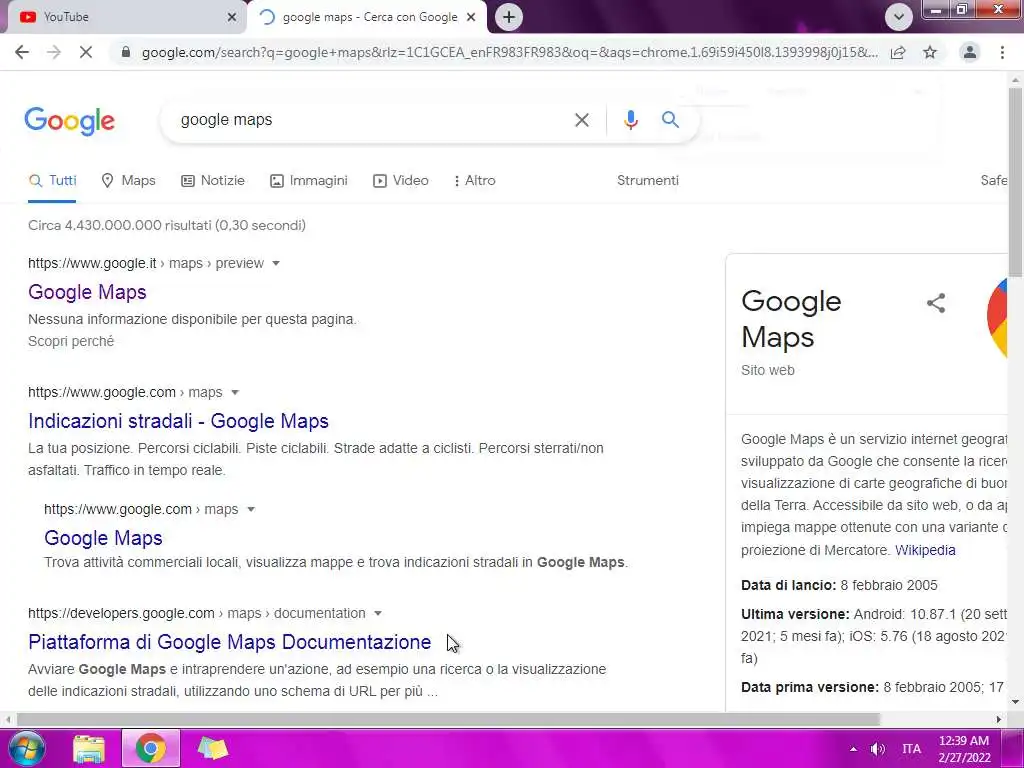The image size is (1024, 768).
Task: Open the first Google Maps result link
Action: pyautogui.click(x=87, y=293)
